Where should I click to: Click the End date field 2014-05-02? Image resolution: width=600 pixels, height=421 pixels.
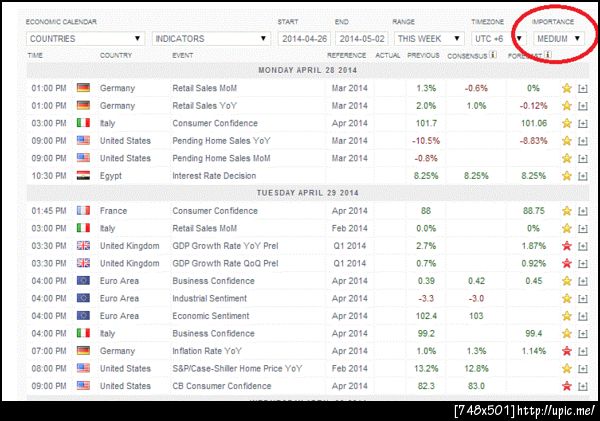(x=361, y=38)
